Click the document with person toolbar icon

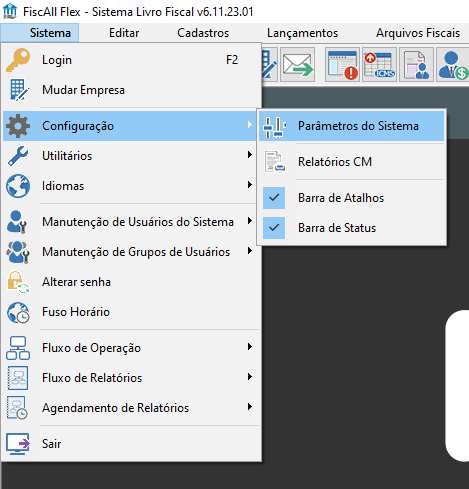point(417,65)
